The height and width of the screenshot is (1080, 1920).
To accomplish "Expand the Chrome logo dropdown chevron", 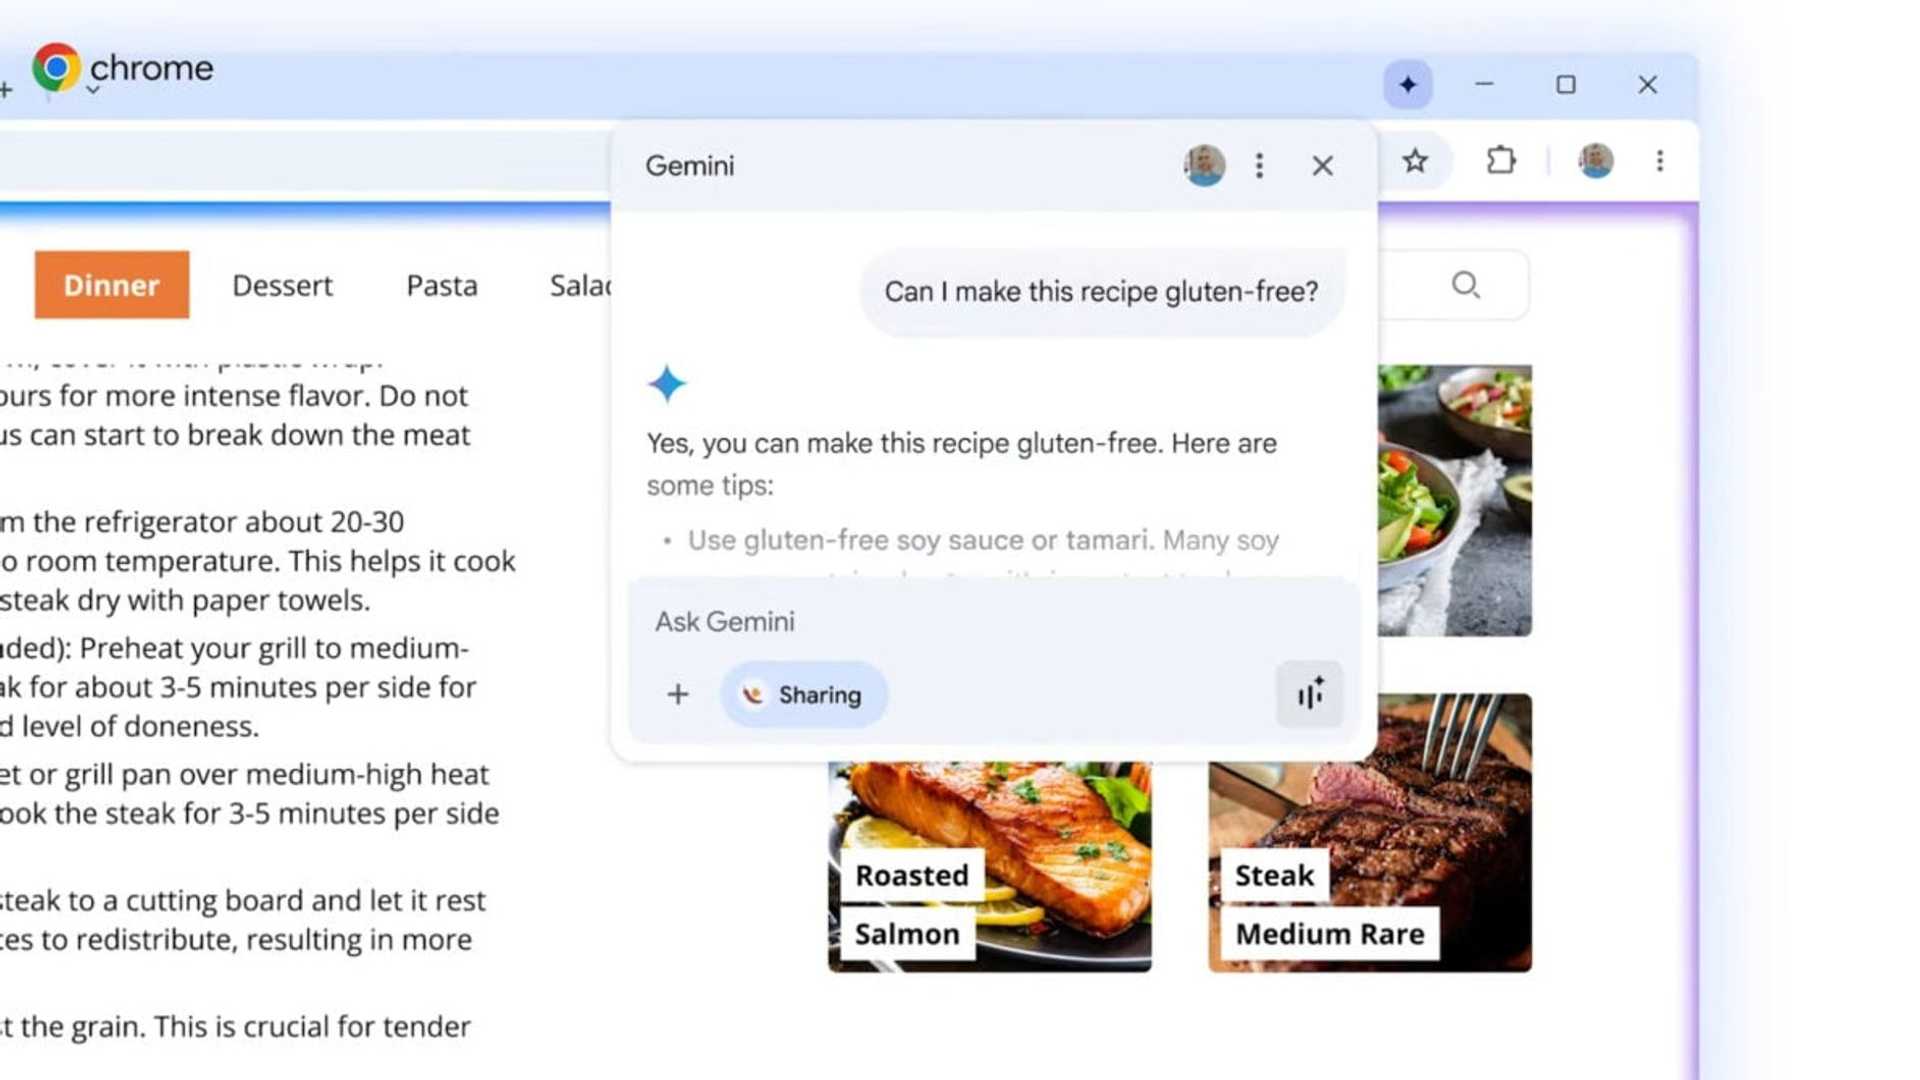I will point(93,90).
